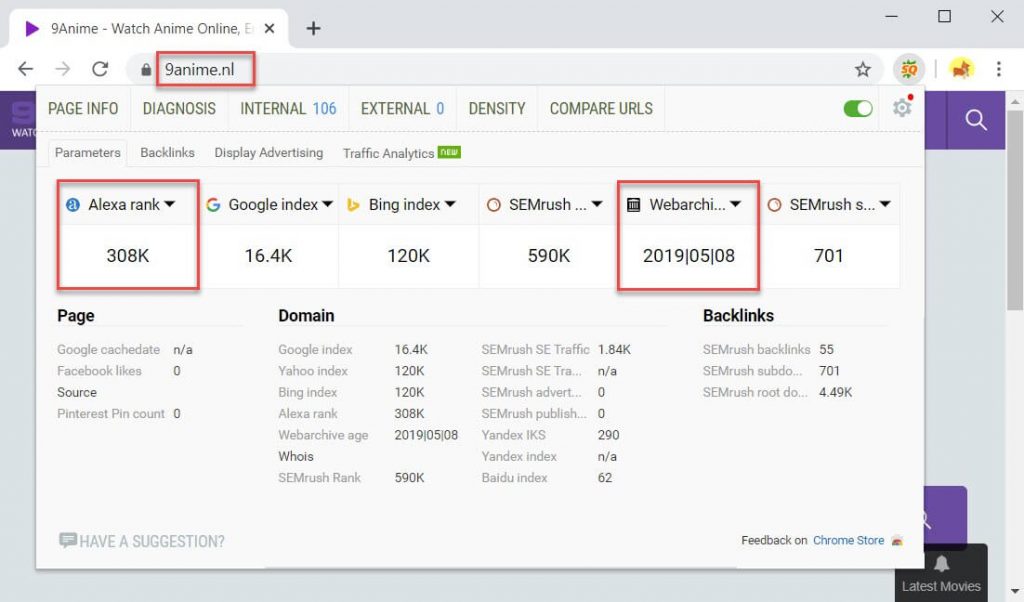Expand the Alexa rank dropdown arrow

[170, 204]
